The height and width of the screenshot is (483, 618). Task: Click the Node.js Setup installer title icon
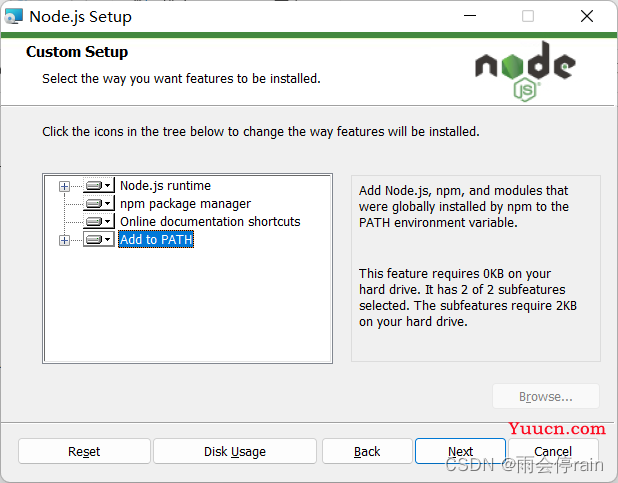(13, 17)
